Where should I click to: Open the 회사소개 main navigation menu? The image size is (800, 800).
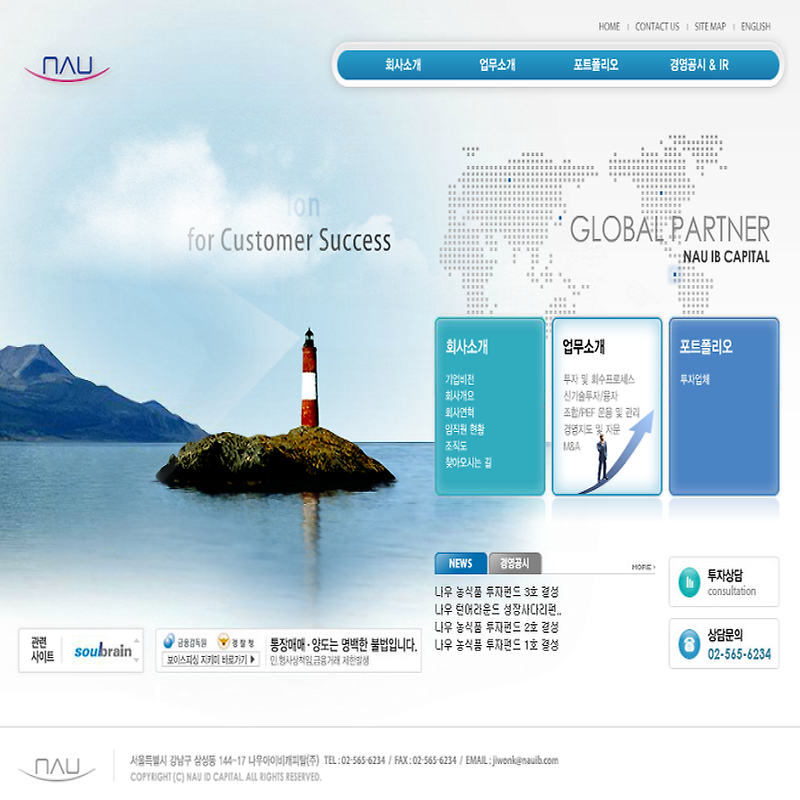coord(403,66)
